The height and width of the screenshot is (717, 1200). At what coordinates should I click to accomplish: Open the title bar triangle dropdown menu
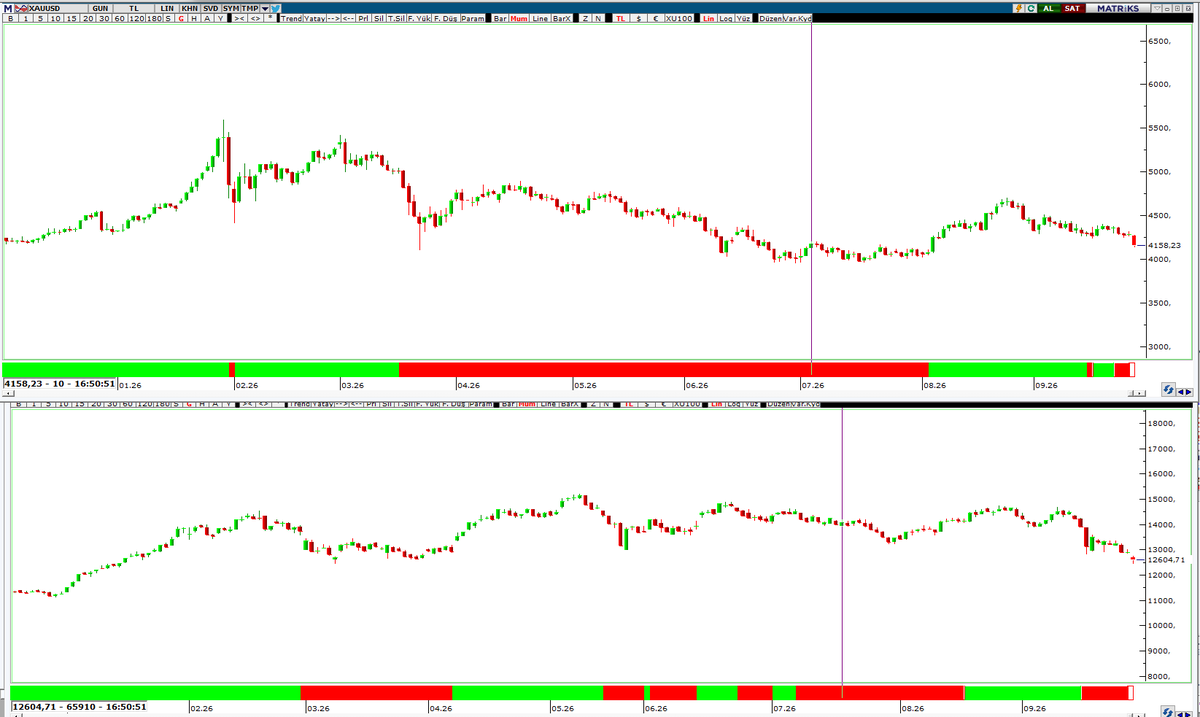tap(1157, 8)
